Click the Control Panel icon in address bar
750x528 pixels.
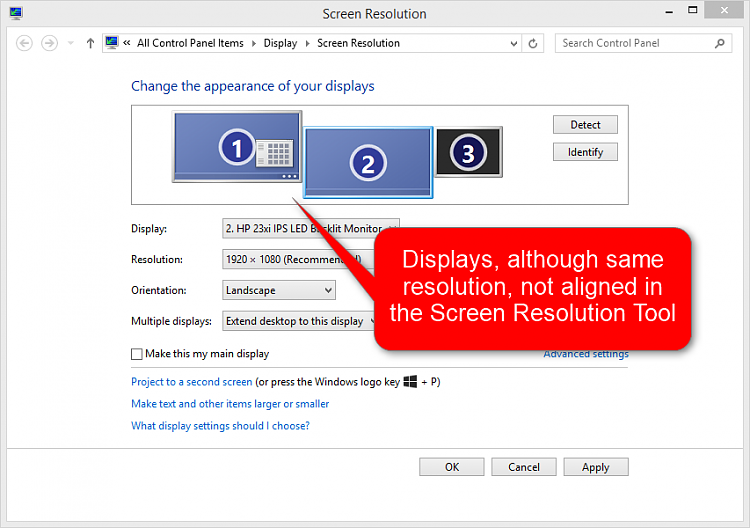click(x=112, y=43)
